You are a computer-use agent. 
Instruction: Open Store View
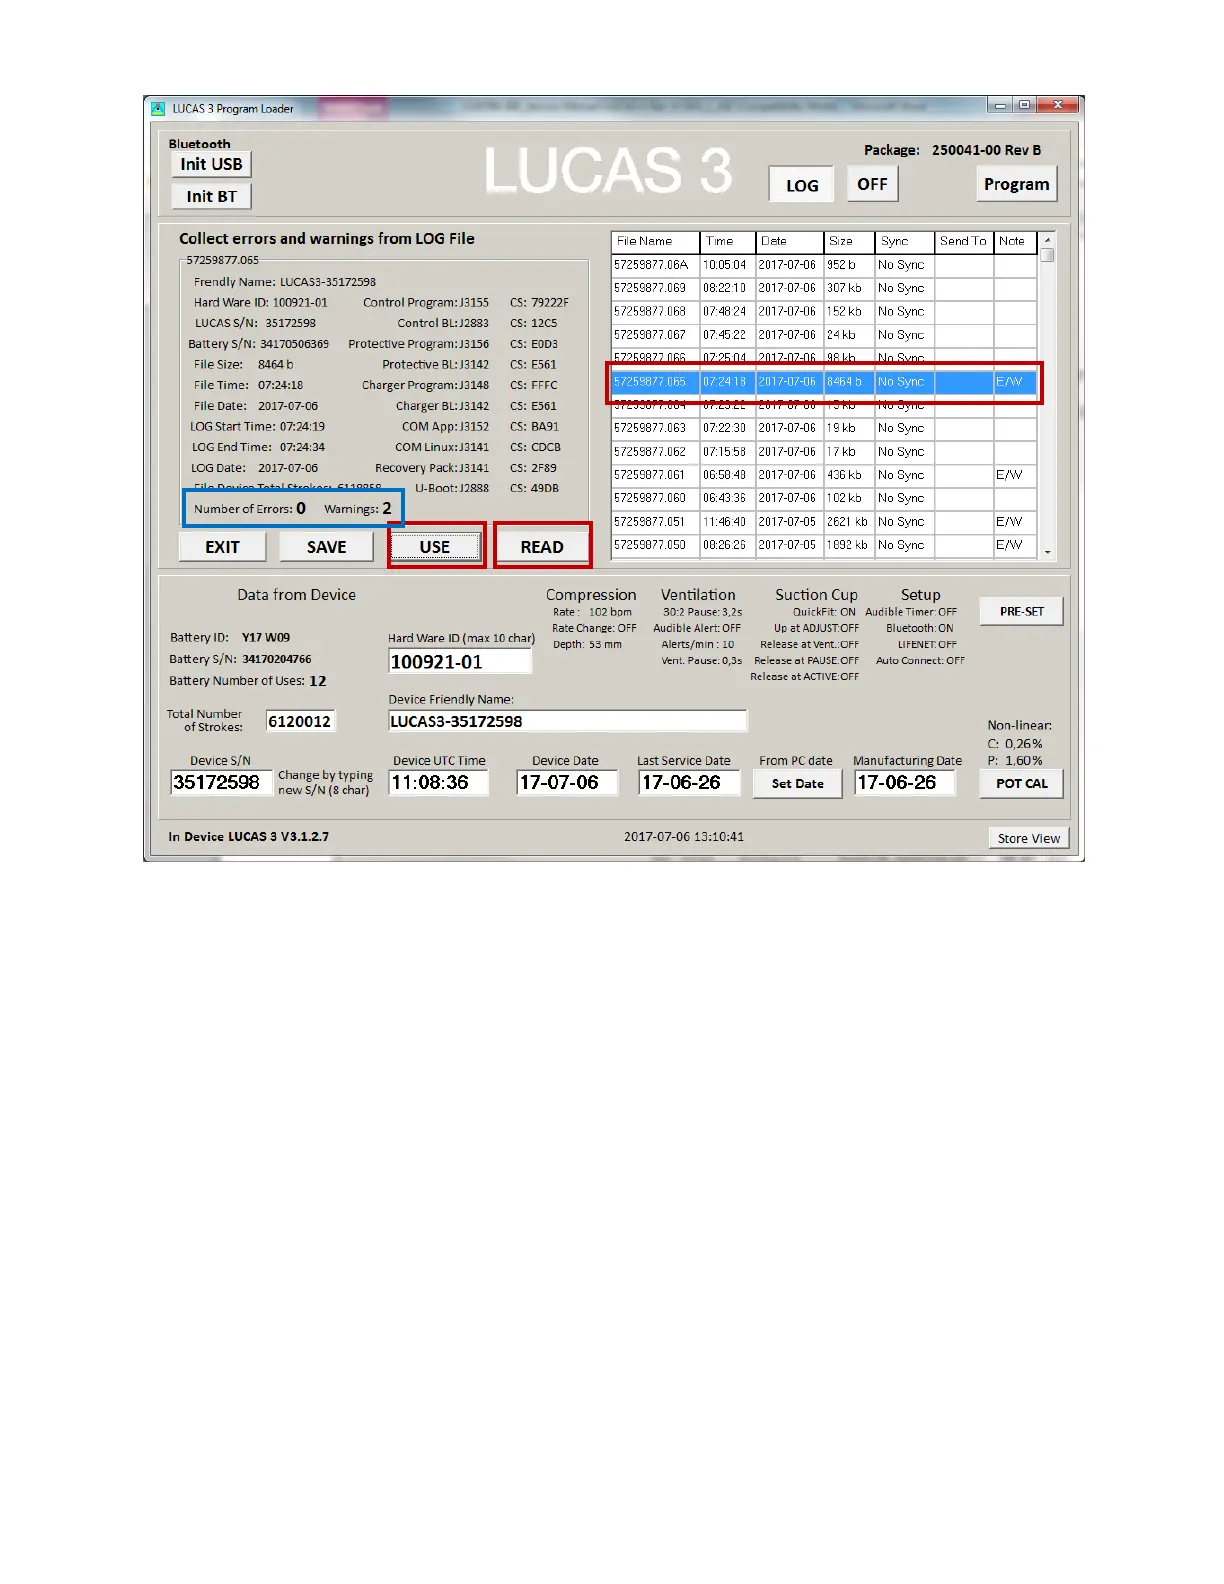click(x=1028, y=838)
